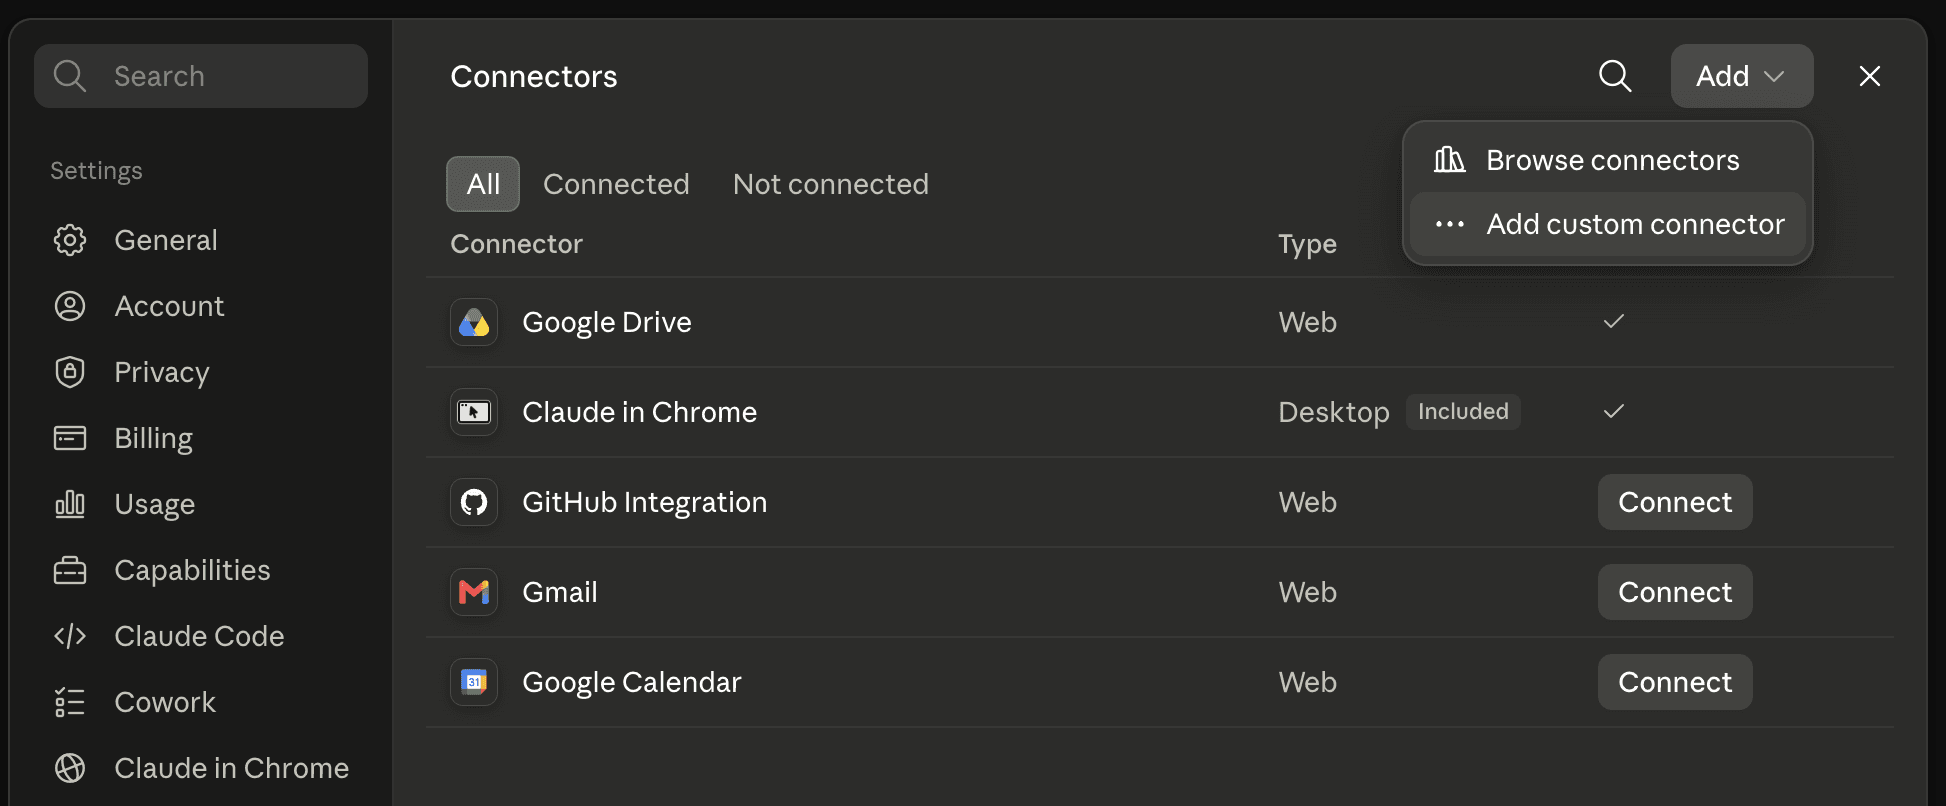The image size is (1946, 806).
Task: Select Add custom connector menu entry
Action: 1607,224
